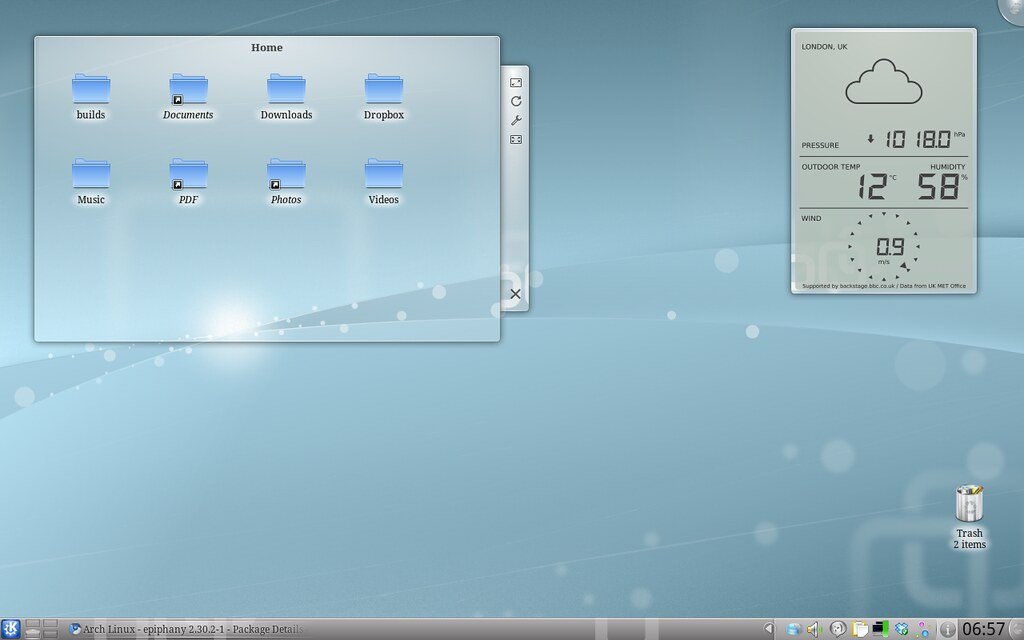The image size is (1024, 640).
Task: Open the Downloads folder
Action: click(286, 90)
